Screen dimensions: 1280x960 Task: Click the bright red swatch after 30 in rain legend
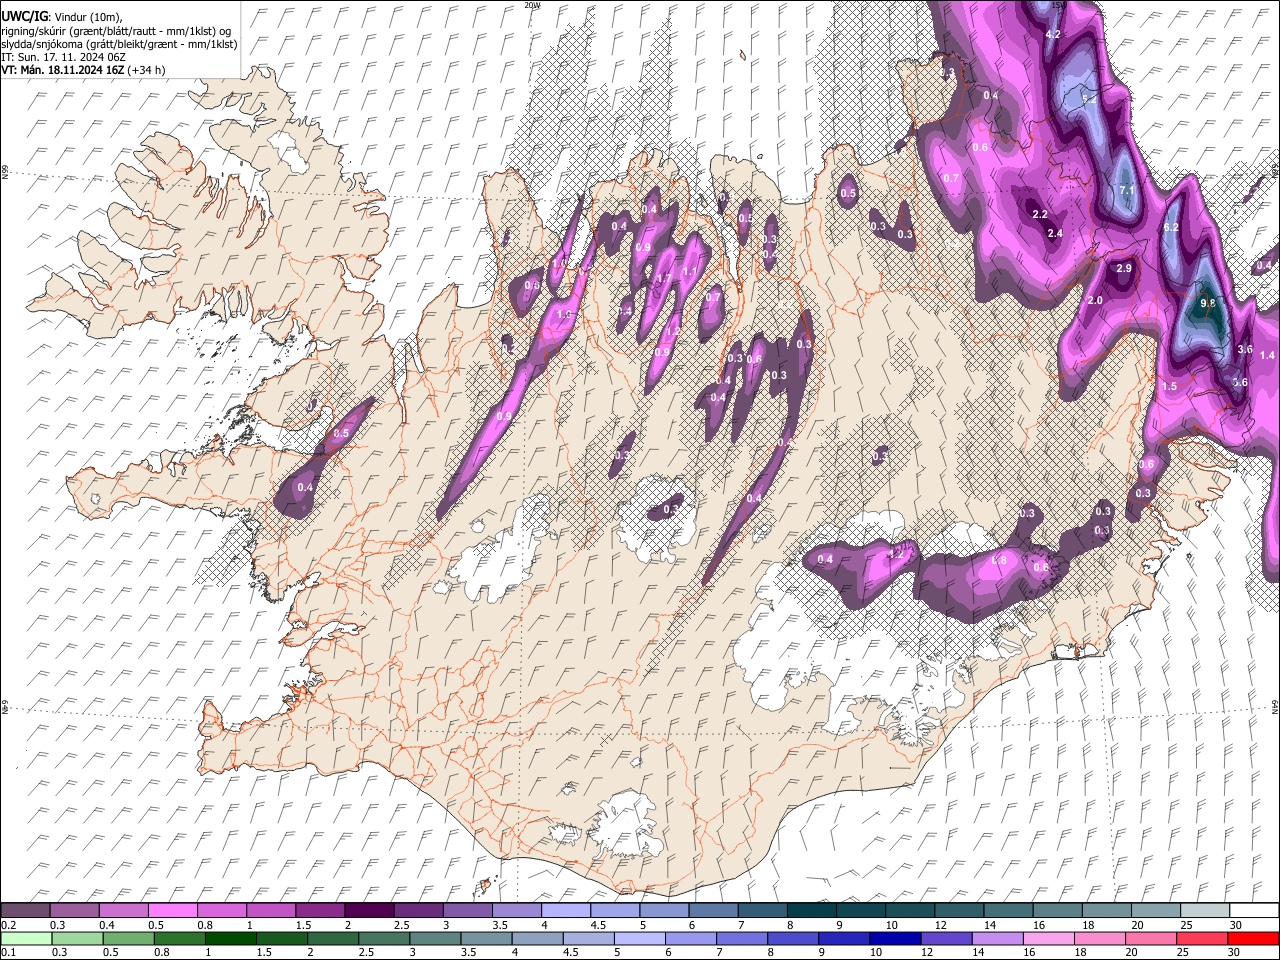1252,938
